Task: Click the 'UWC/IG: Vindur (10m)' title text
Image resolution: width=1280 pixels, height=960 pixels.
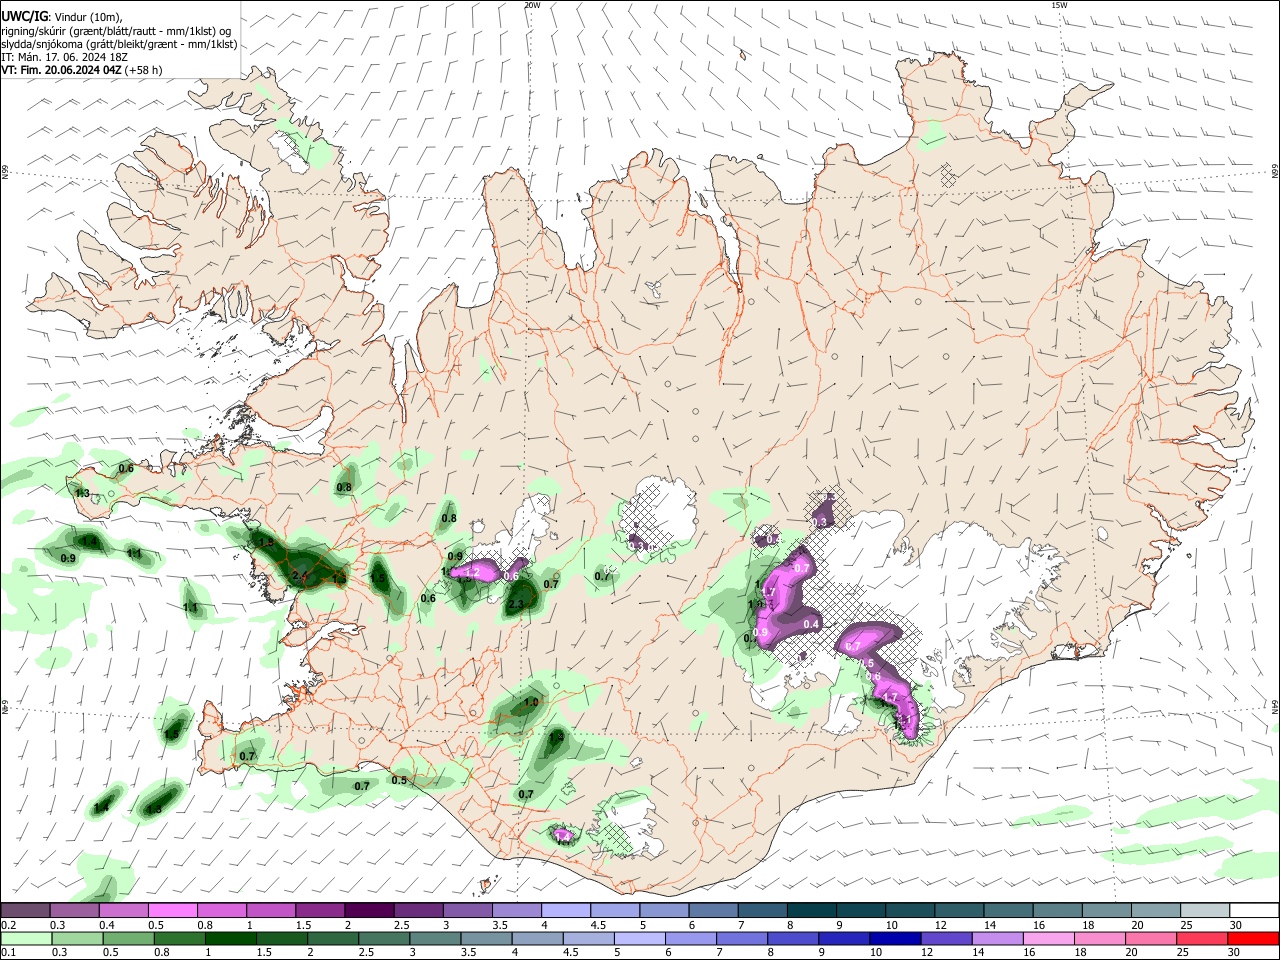Action: click(62, 18)
